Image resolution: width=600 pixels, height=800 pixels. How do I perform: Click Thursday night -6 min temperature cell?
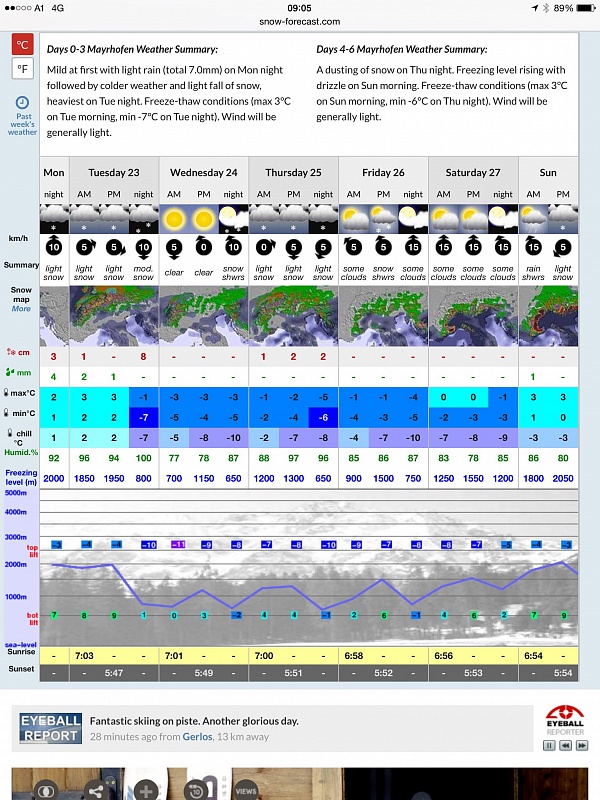tap(323, 417)
